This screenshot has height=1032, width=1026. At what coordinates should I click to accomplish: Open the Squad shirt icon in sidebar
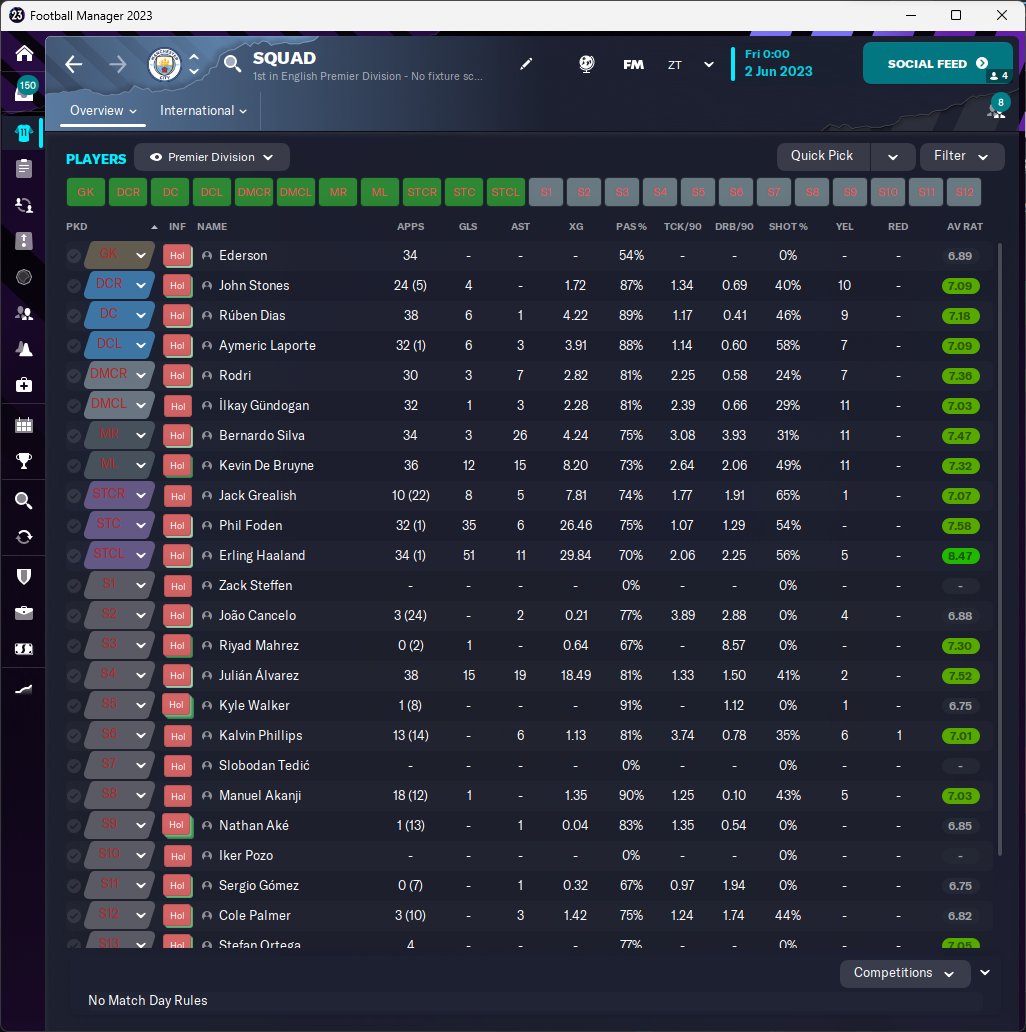(24, 134)
